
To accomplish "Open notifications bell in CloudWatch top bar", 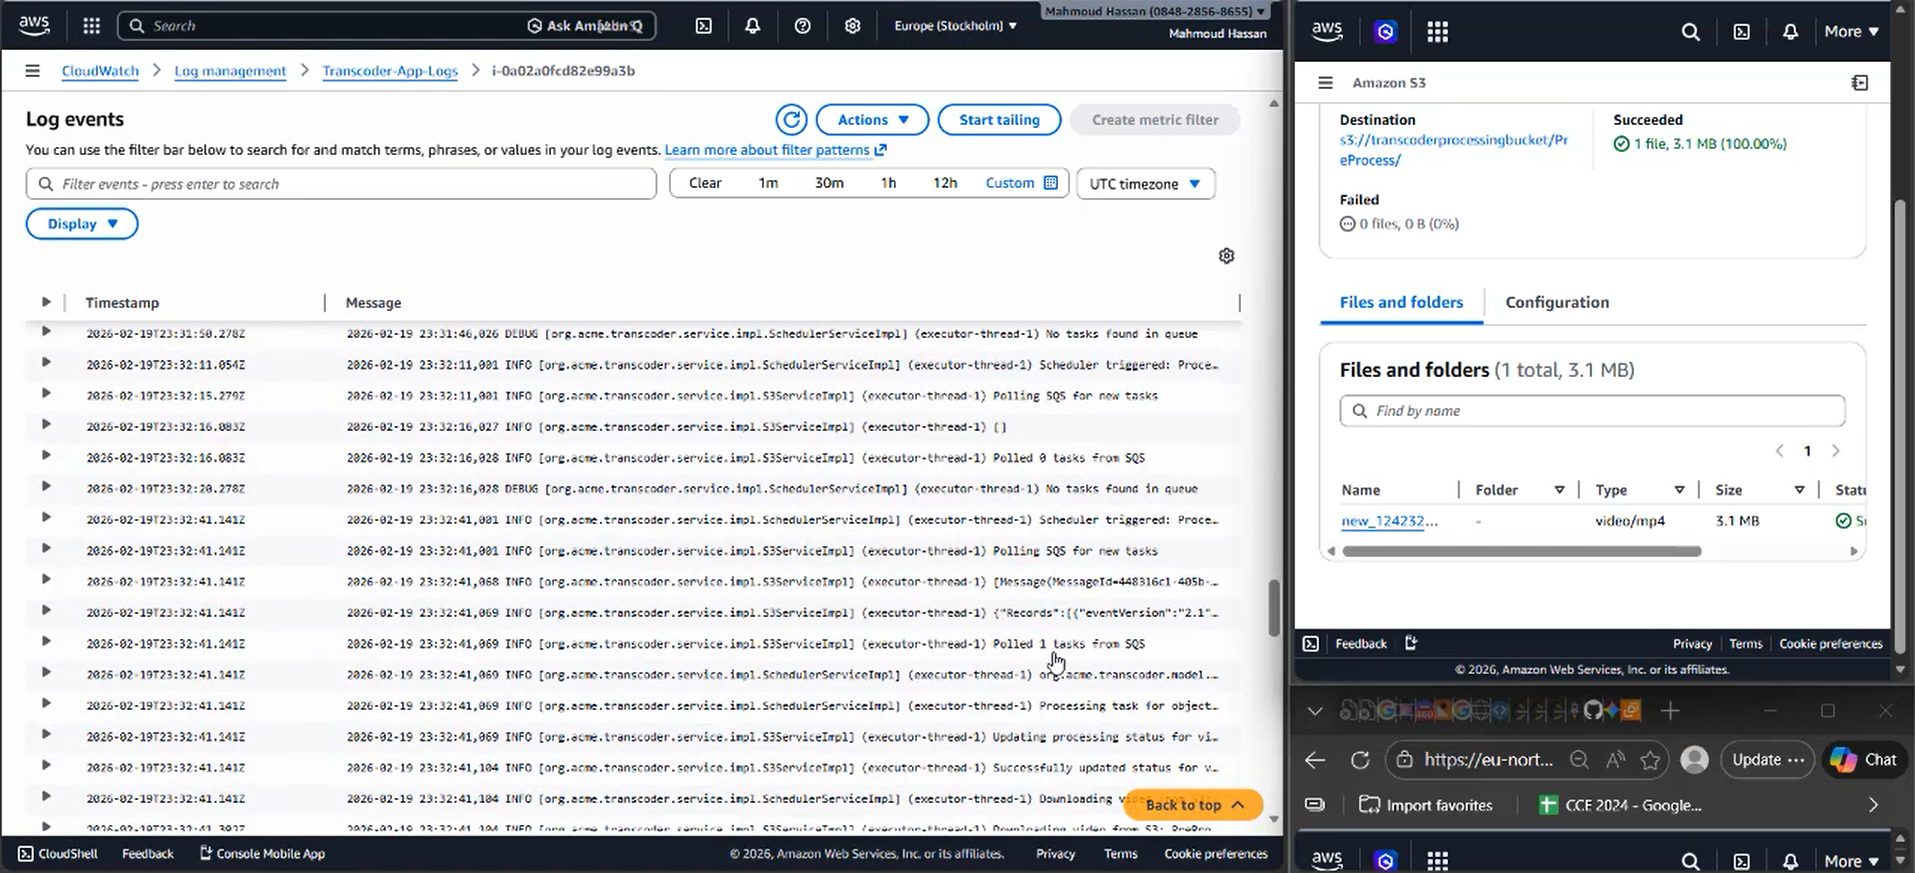I will click(x=753, y=26).
